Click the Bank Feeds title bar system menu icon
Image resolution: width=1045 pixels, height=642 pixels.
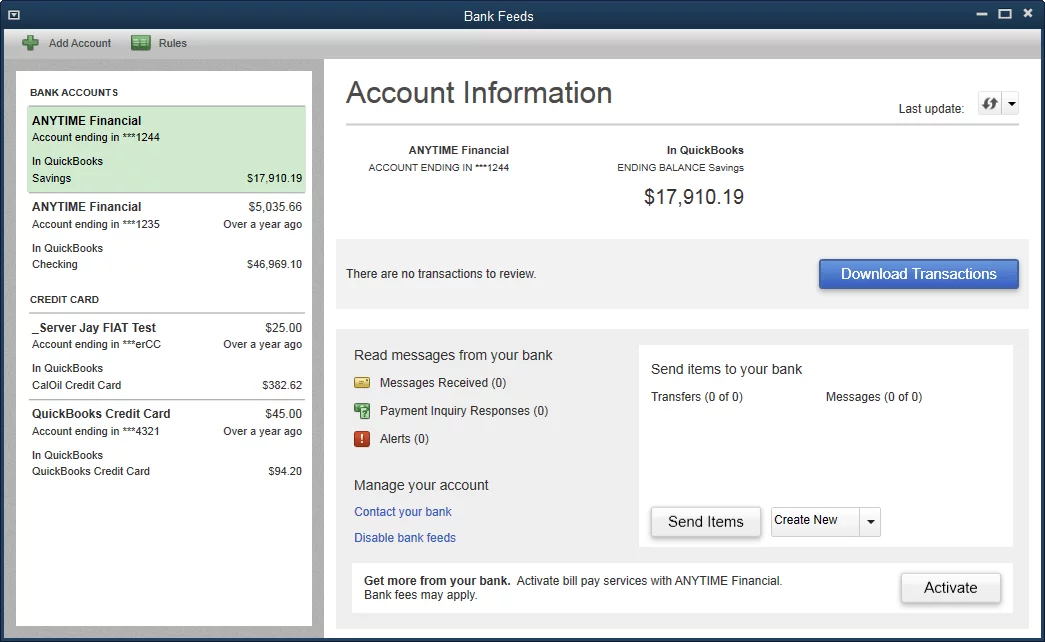14,14
